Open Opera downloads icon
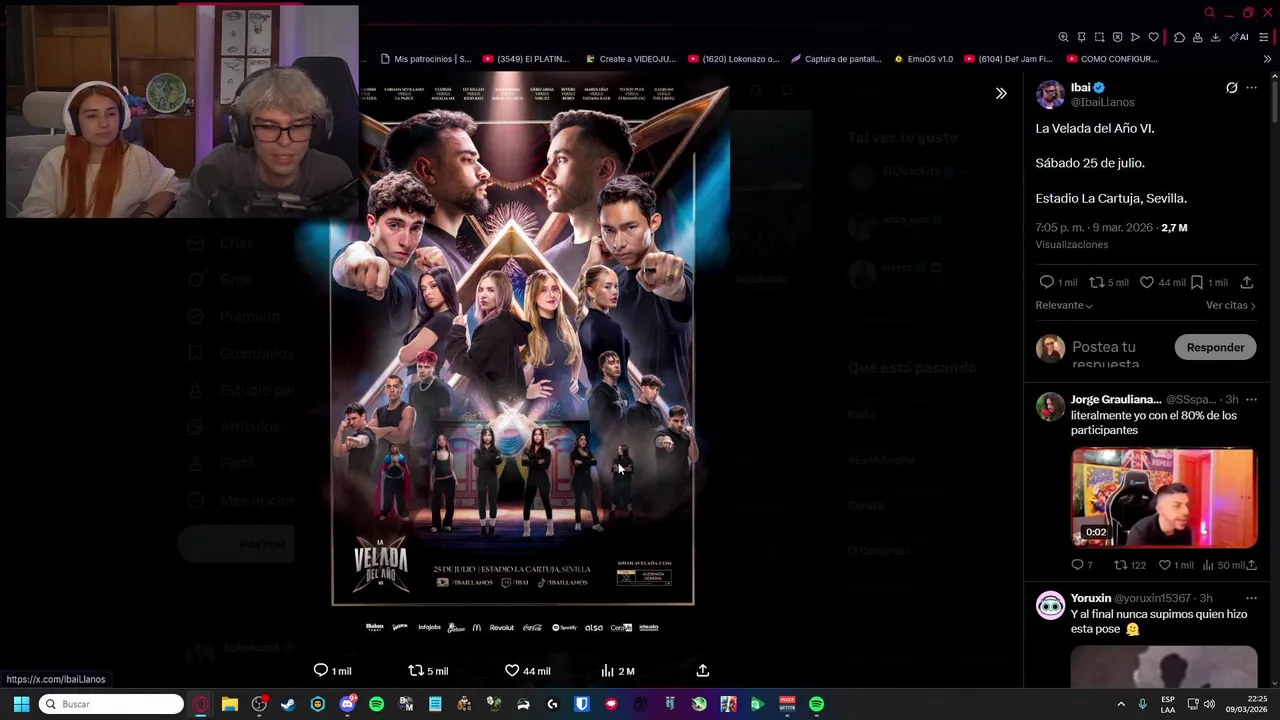Viewport: 1280px width, 720px height. click(1215, 37)
